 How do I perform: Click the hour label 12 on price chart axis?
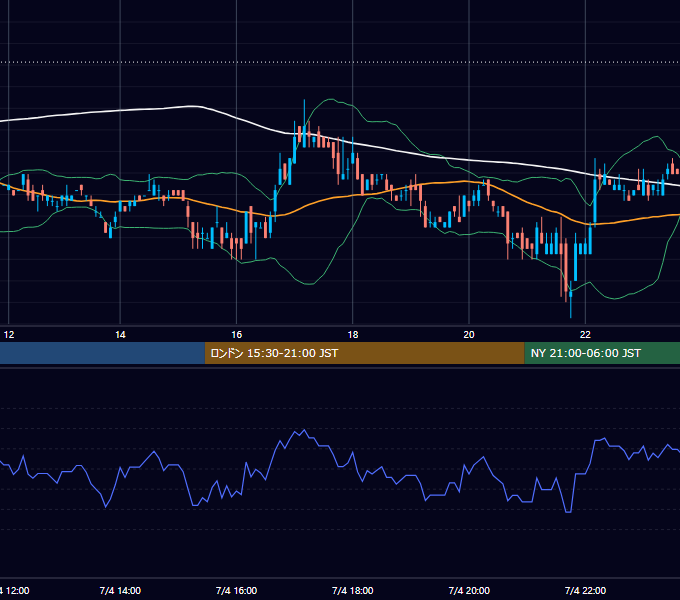[x=9, y=335]
